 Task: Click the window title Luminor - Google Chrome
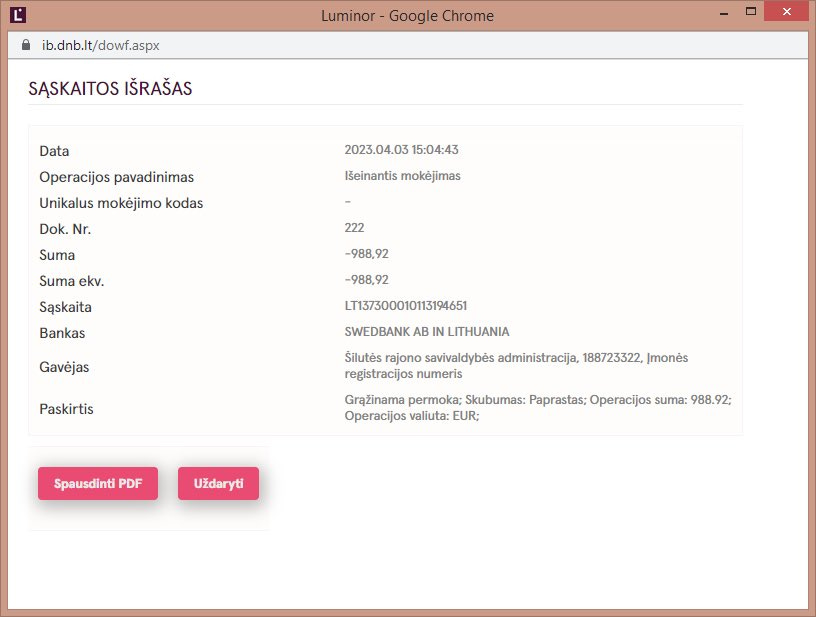(407, 15)
